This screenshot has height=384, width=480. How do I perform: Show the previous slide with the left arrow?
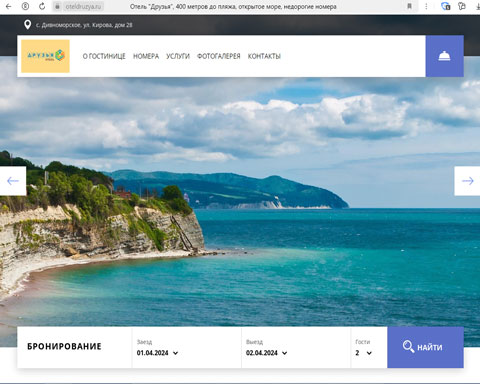tap(13, 181)
